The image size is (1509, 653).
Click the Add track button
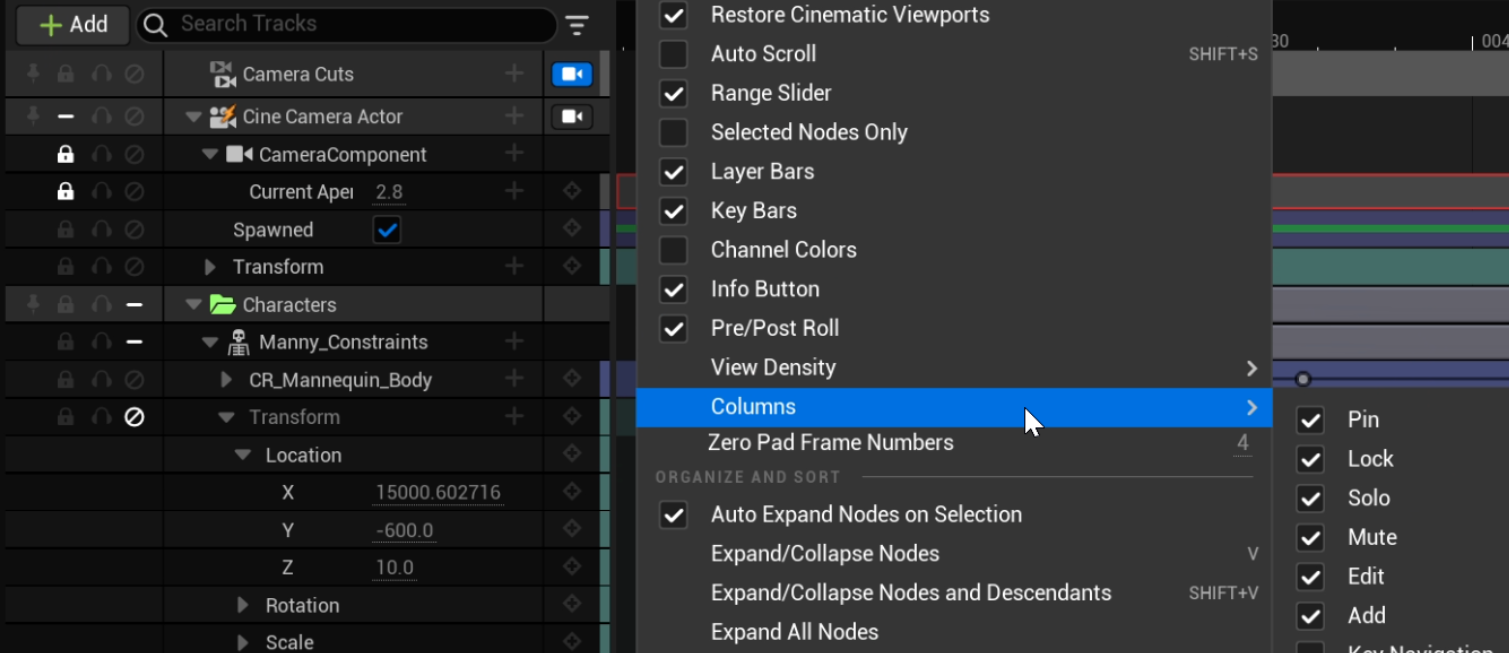click(x=72, y=25)
